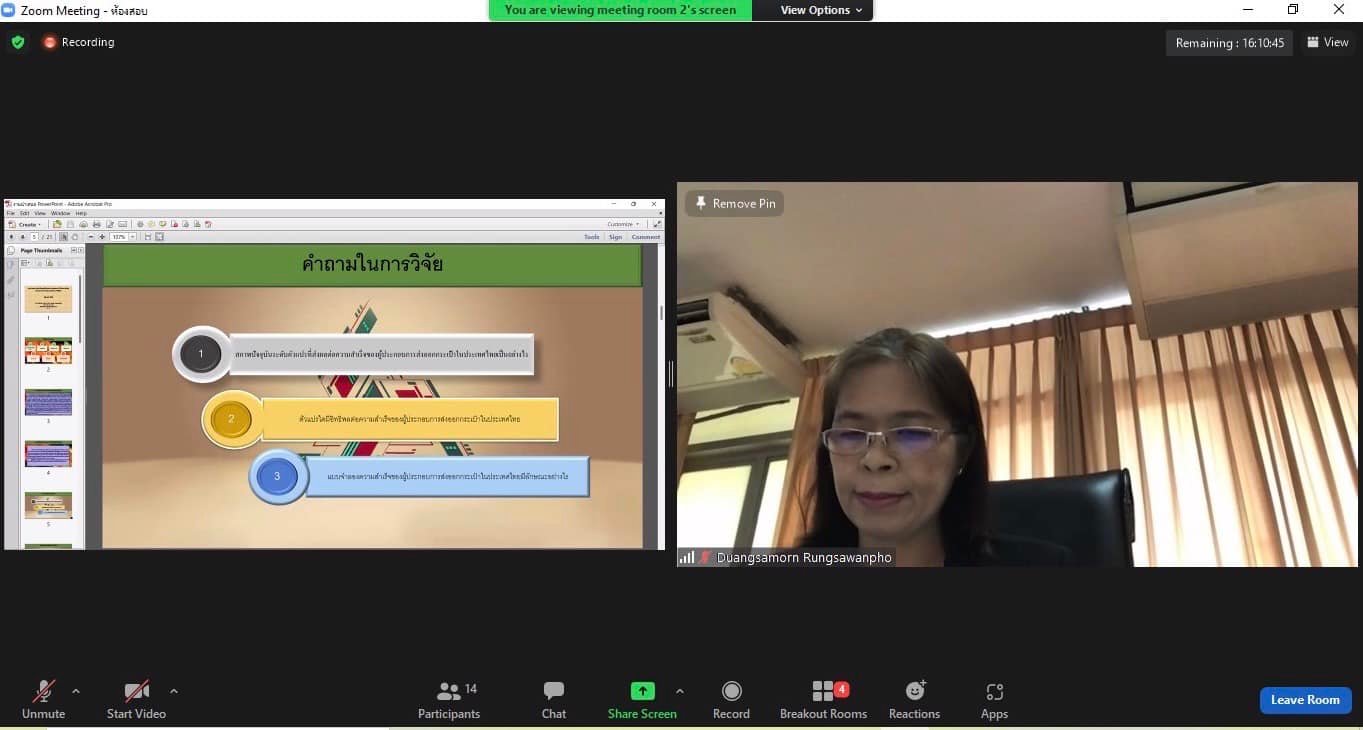The height and width of the screenshot is (730, 1363).
Task: Click the Leave Room button
Action: point(1305,700)
